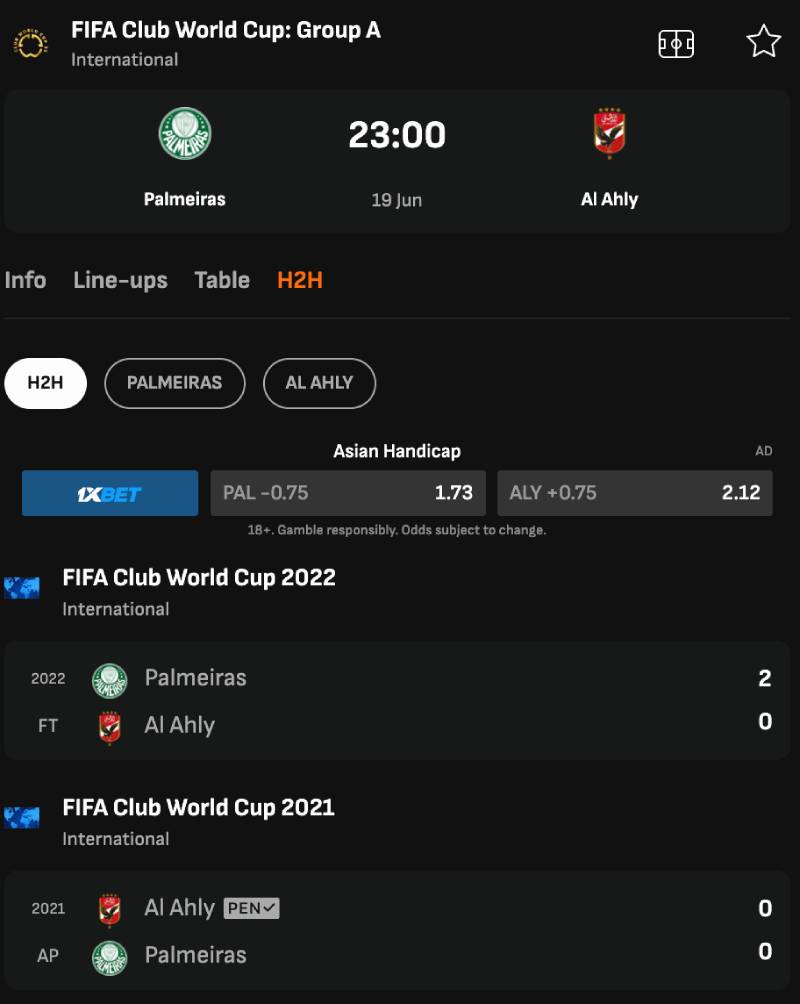Select the H2H filter pill
Viewport: 800px width, 1004px height.
click(45, 383)
